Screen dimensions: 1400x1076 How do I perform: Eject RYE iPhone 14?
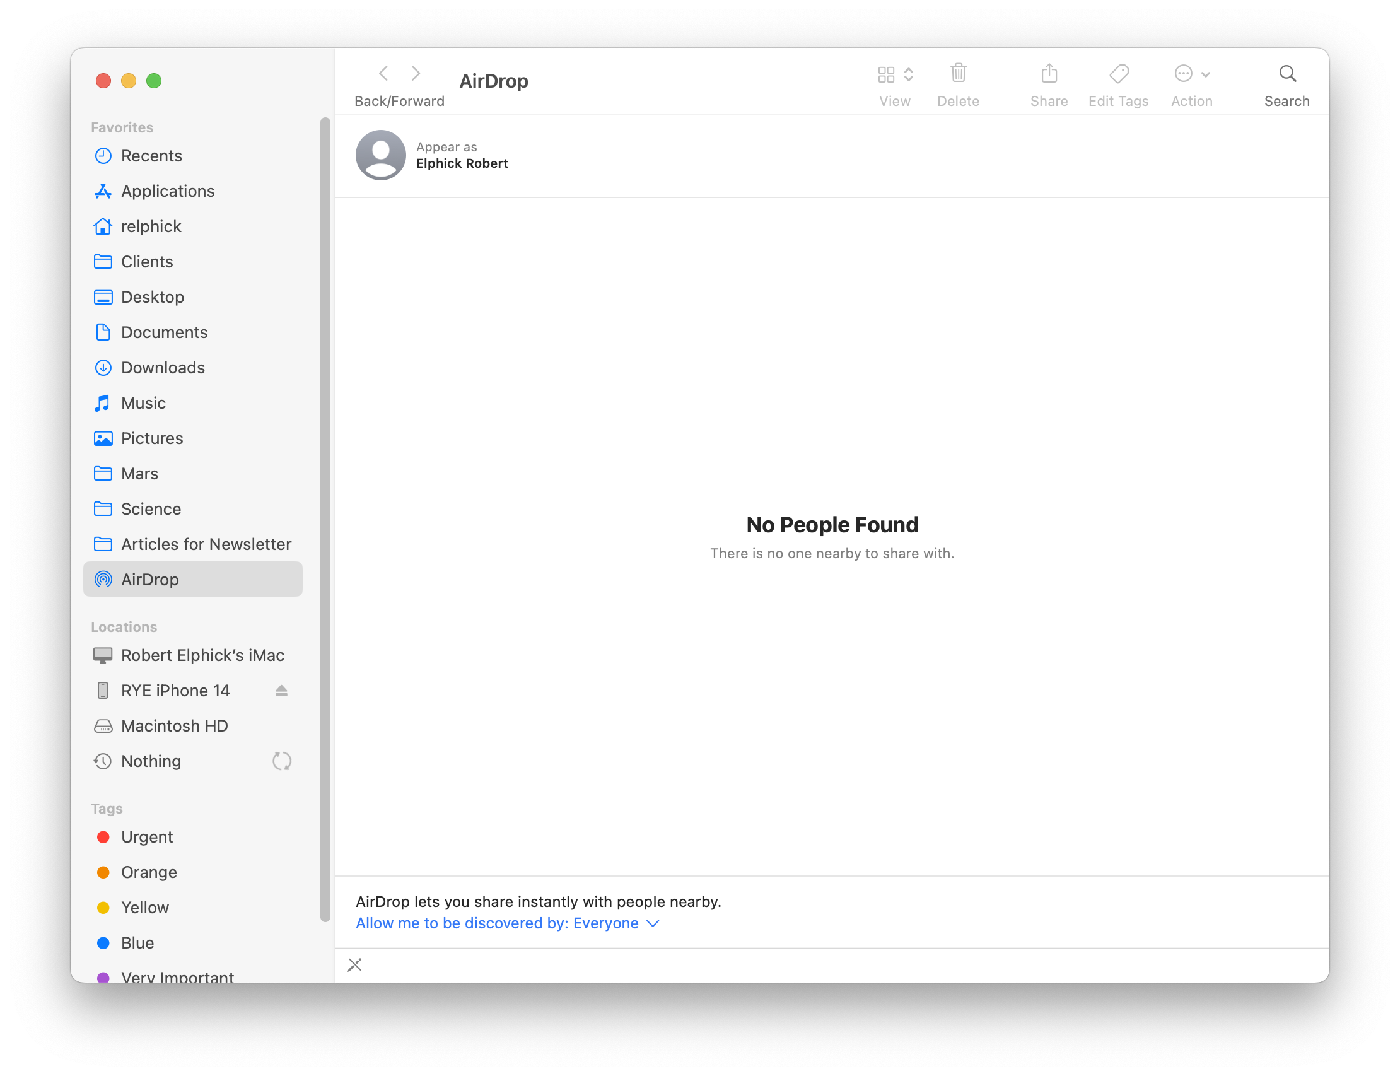click(x=282, y=691)
